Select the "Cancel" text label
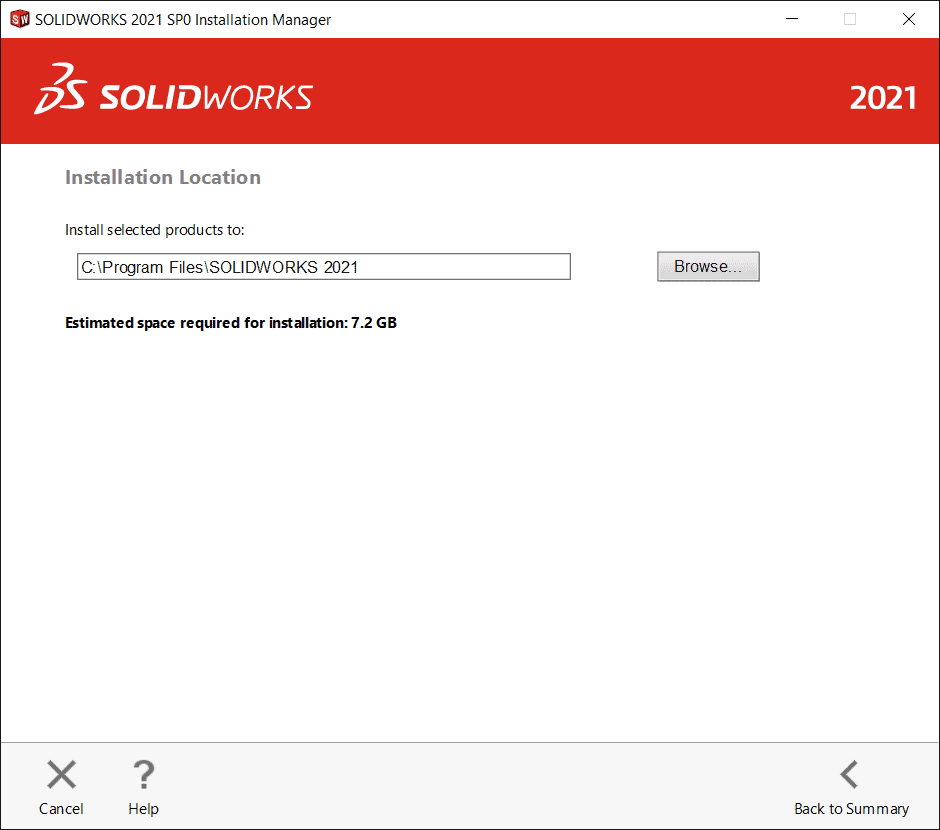Image resolution: width=940 pixels, height=830 pixels. tap(61, 809)
